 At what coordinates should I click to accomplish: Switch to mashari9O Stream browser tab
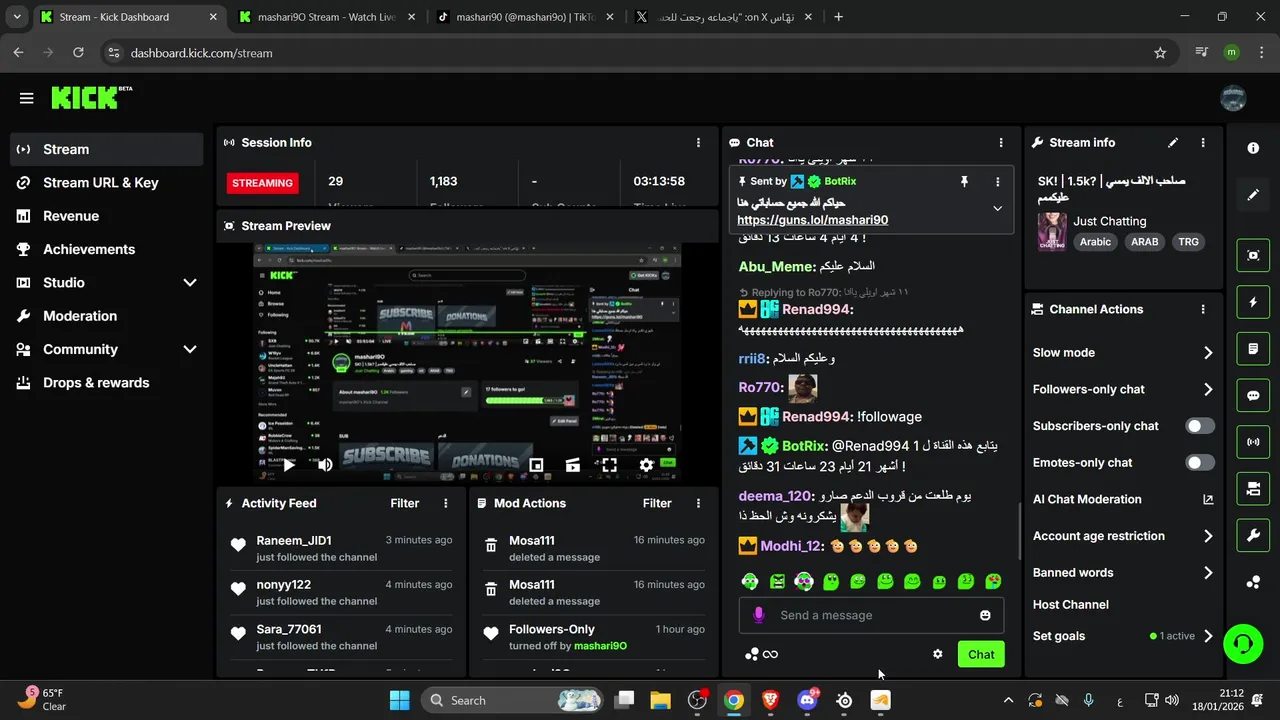[326, 17]
